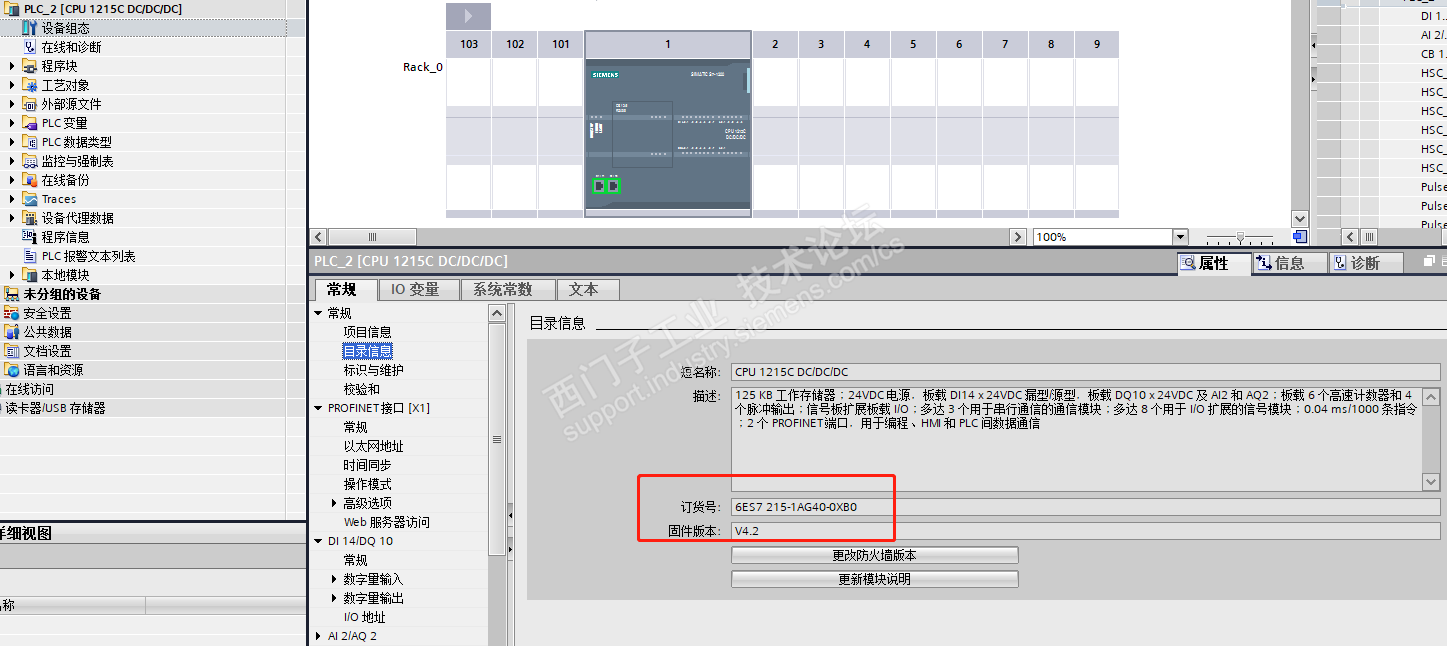Screen dimensions: 1447x646
Task: Click the 安全设置 icon
Action: pyautogui.click(x=12, y=313)
